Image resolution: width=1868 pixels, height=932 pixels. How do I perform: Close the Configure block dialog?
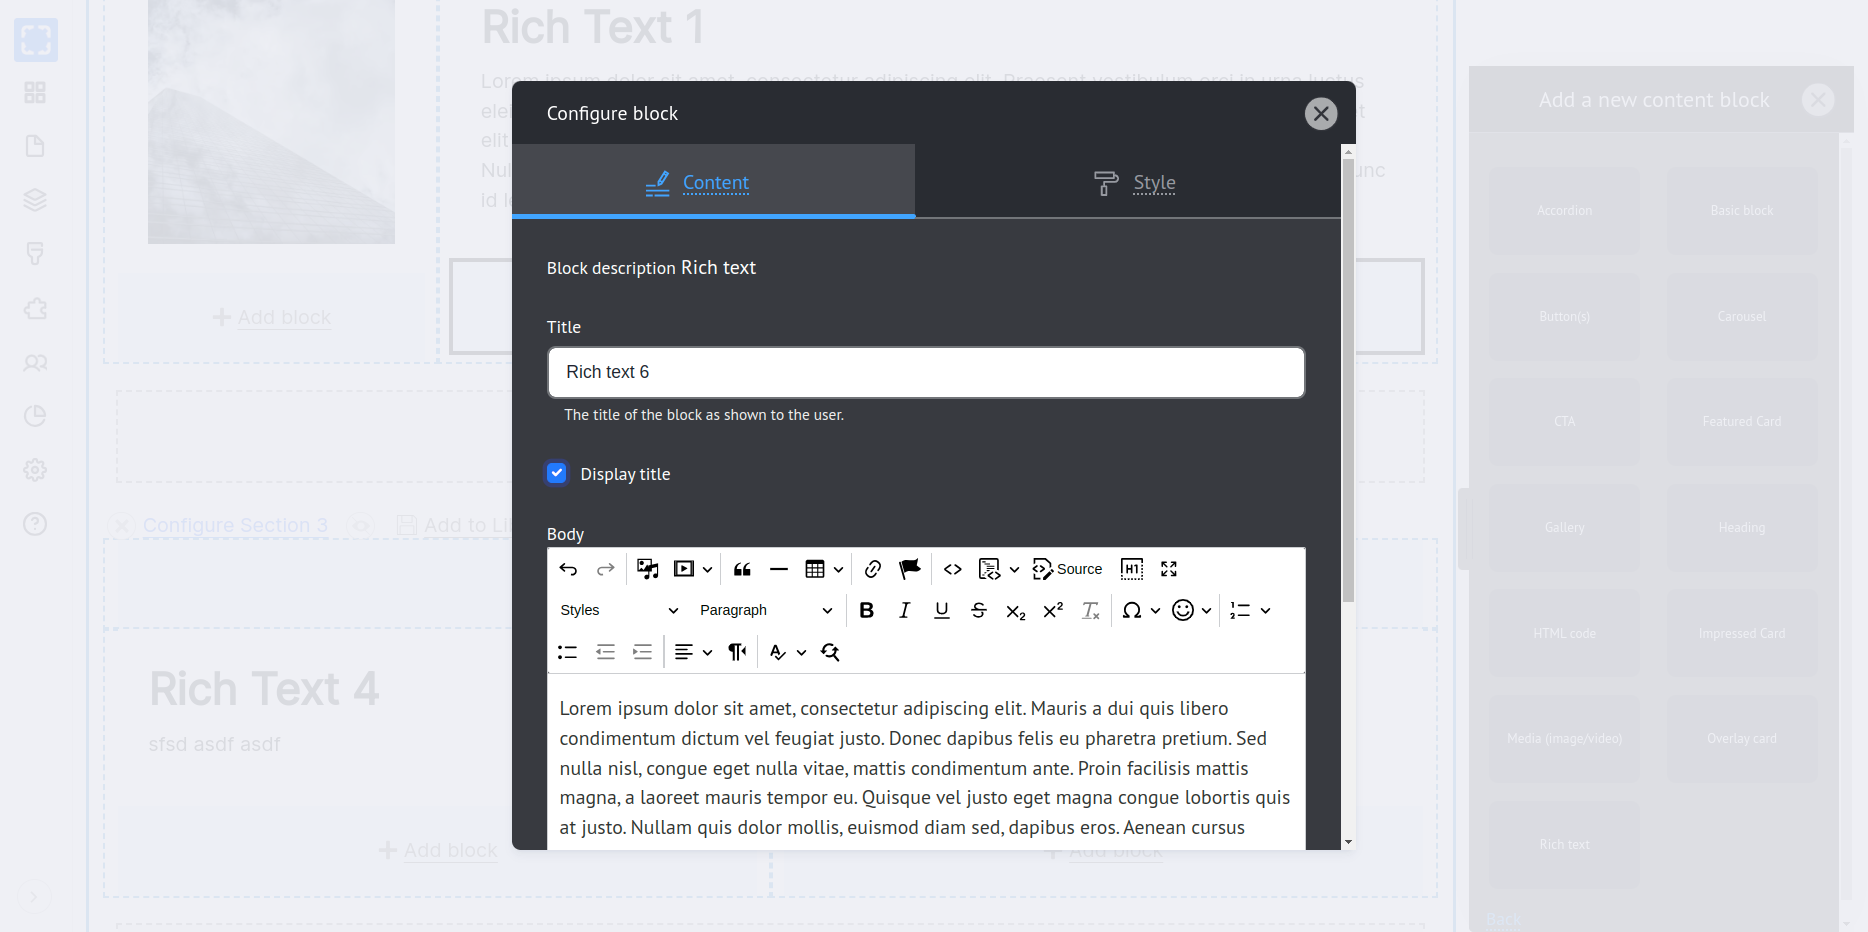click(1321, 114)
